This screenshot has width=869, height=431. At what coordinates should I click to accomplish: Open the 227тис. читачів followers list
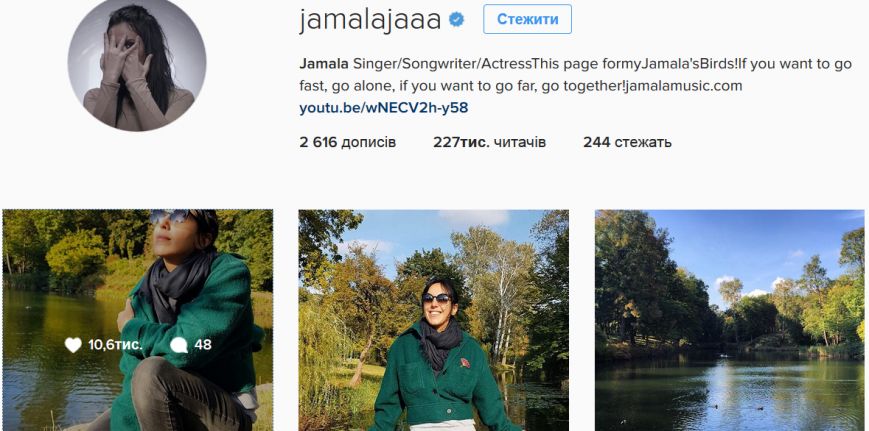[489, 142]
